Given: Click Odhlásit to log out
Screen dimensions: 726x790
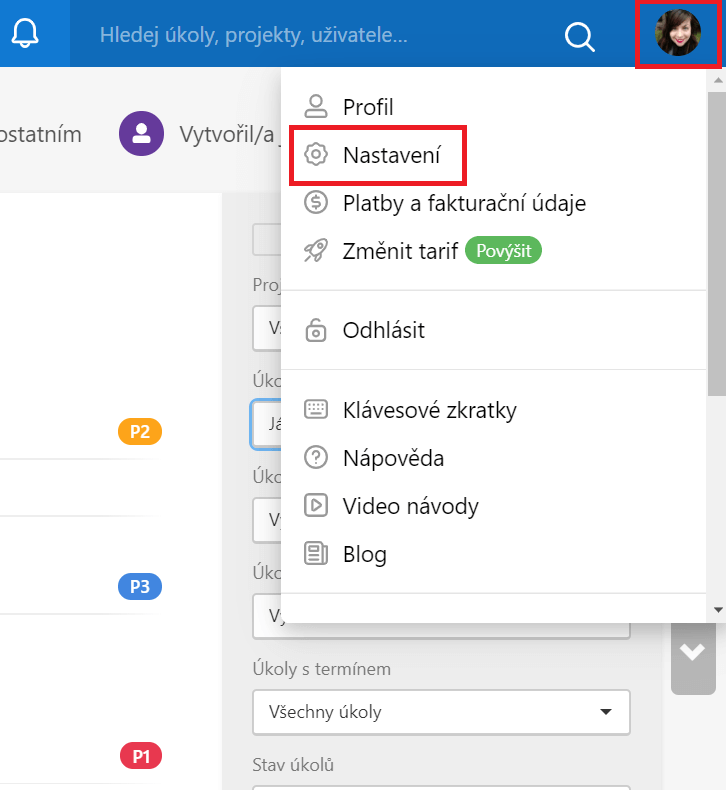Looking at the screenshot, I should [383, 330].
